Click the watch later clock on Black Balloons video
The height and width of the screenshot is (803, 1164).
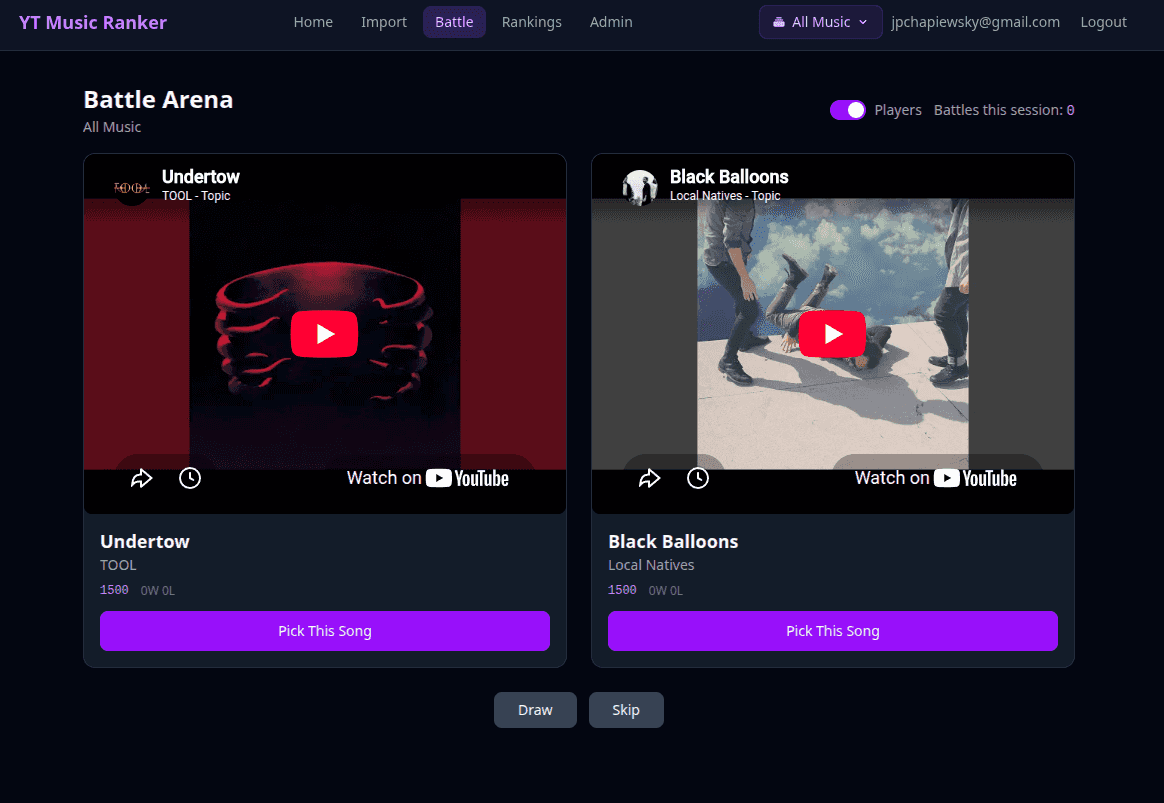point(698,478)
